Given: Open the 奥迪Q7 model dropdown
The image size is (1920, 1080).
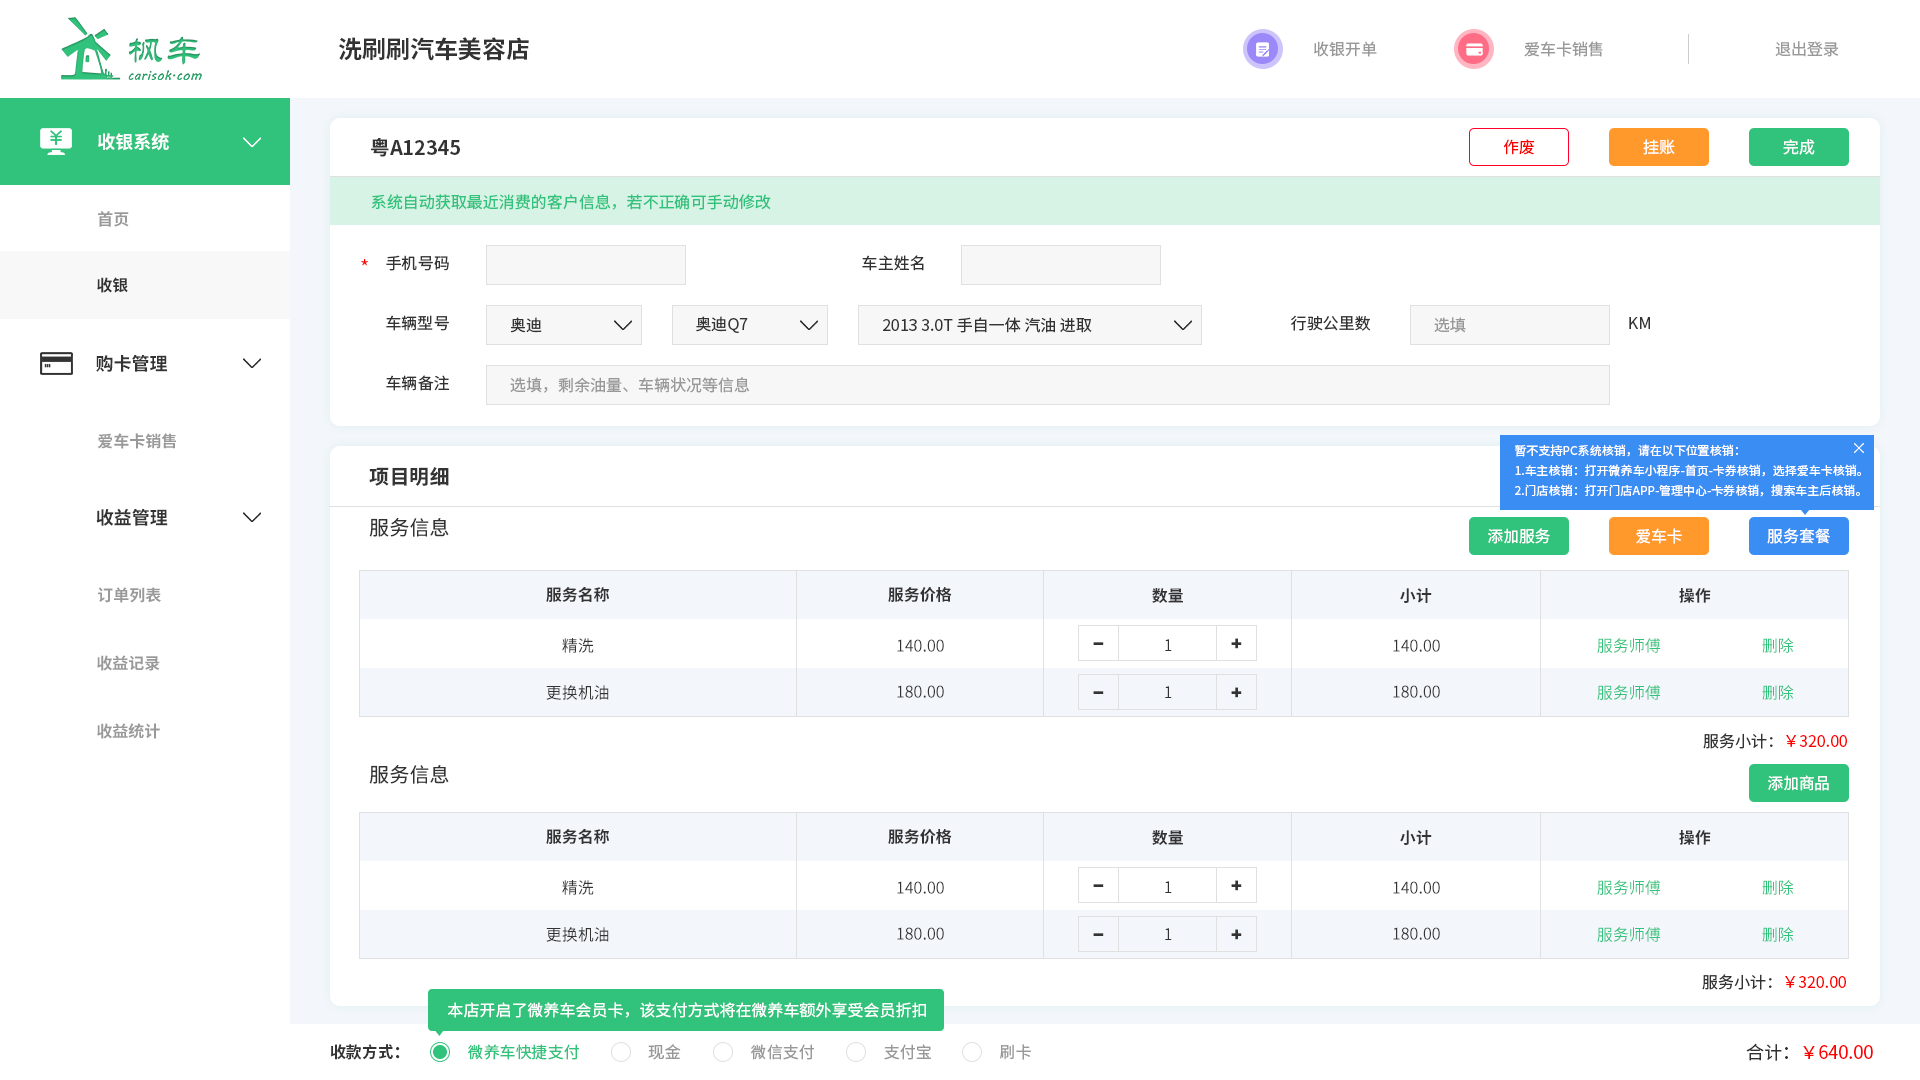Looking at the screenshot, I should click(750, 325).
